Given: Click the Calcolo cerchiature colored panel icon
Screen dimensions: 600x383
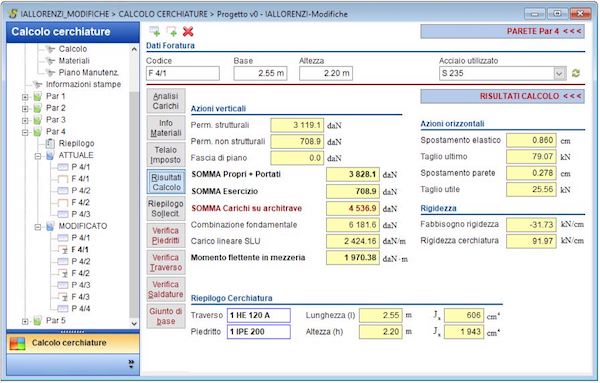Looking at the screenshot, I should [17, 343].
